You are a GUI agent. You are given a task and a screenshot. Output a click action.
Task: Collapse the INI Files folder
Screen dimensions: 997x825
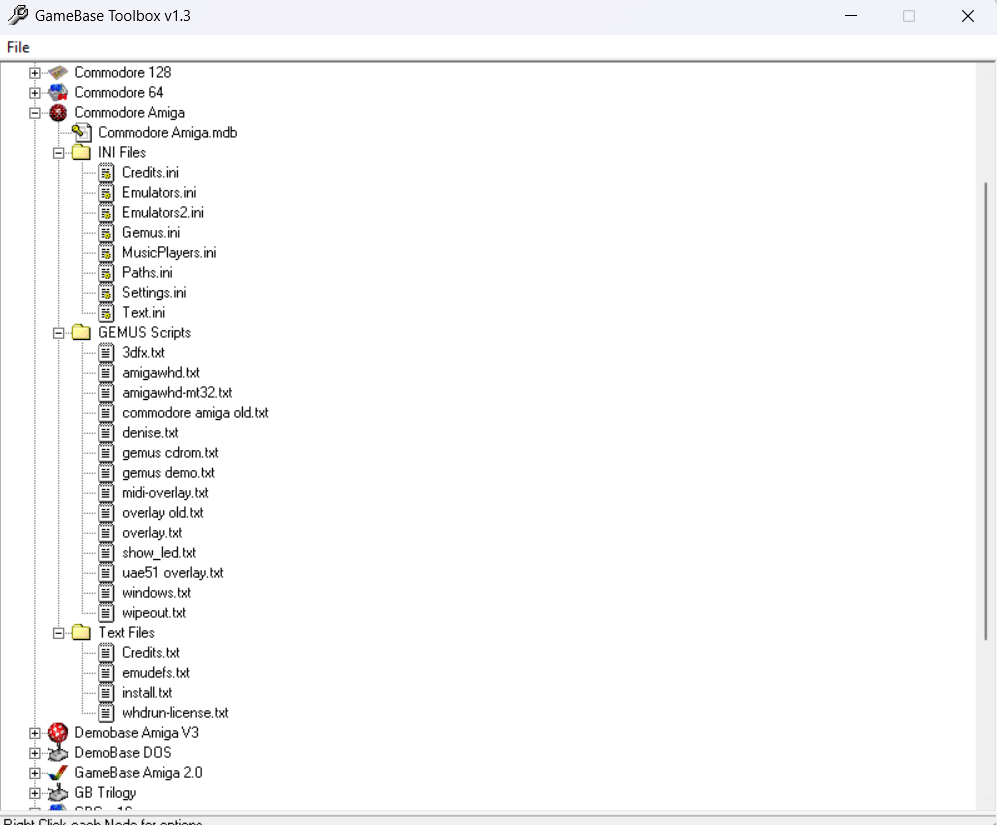58,153
